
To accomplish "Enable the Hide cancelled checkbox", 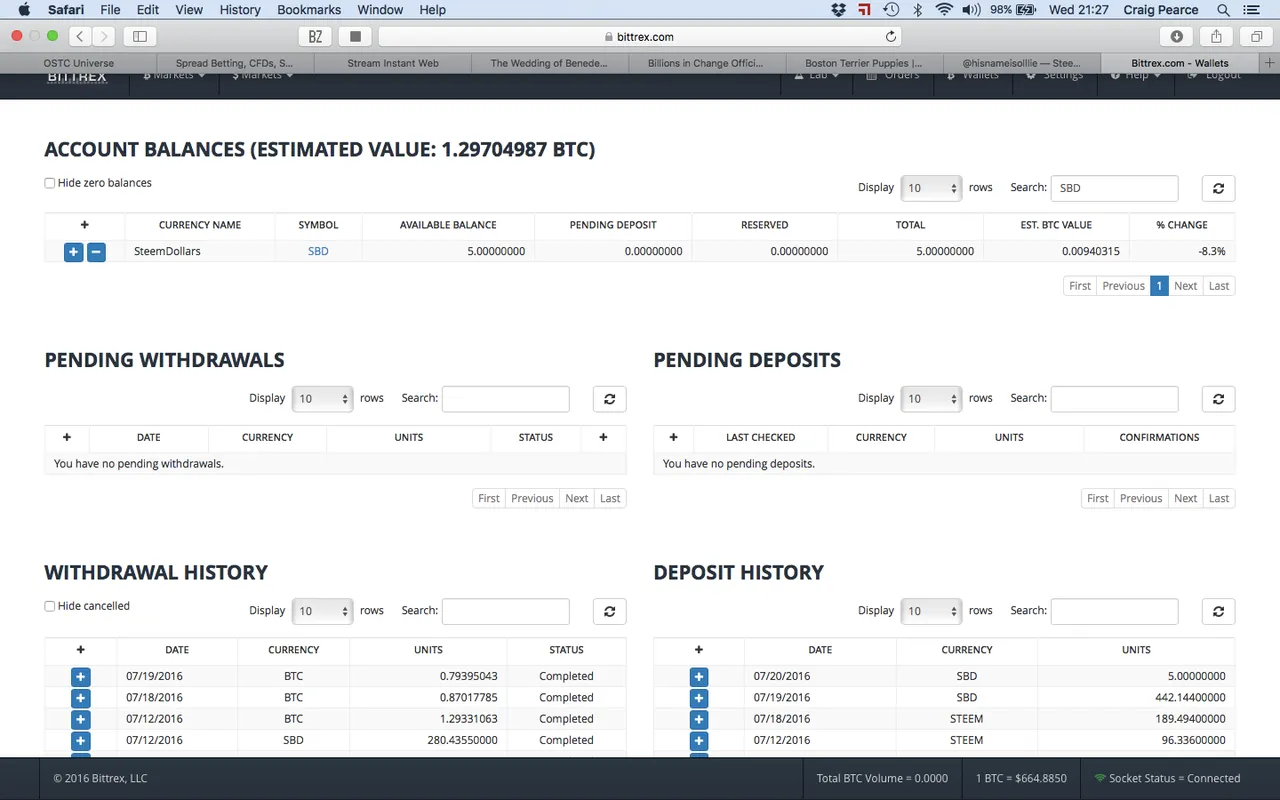I will (50, 606).
